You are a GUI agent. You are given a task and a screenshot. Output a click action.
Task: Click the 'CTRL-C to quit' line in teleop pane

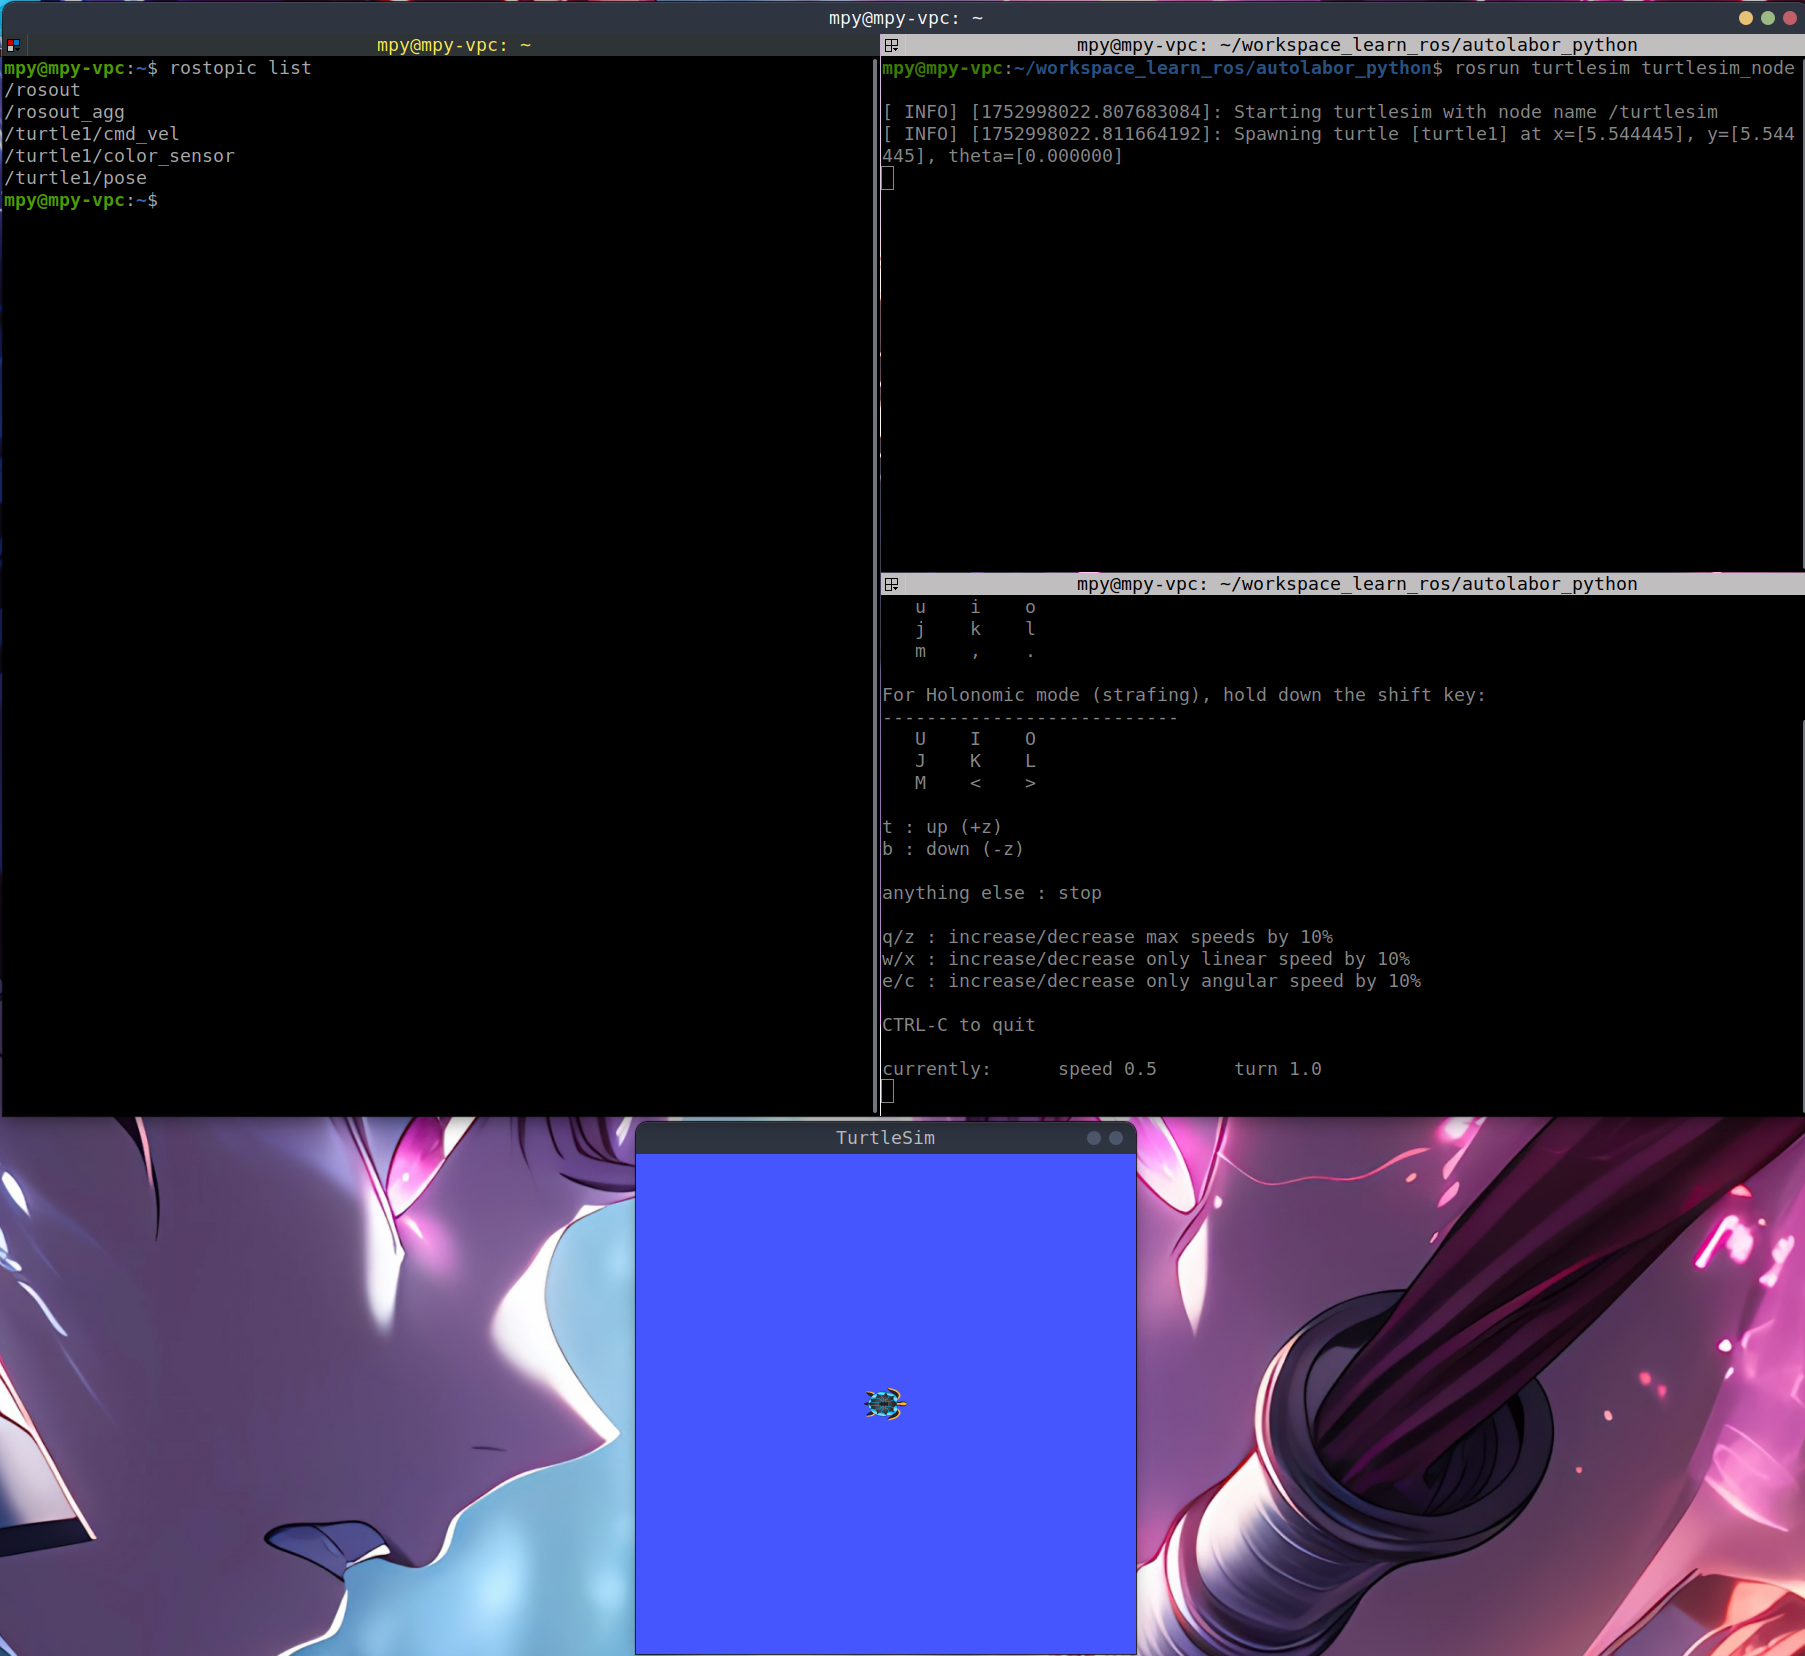coord(958,1025)
